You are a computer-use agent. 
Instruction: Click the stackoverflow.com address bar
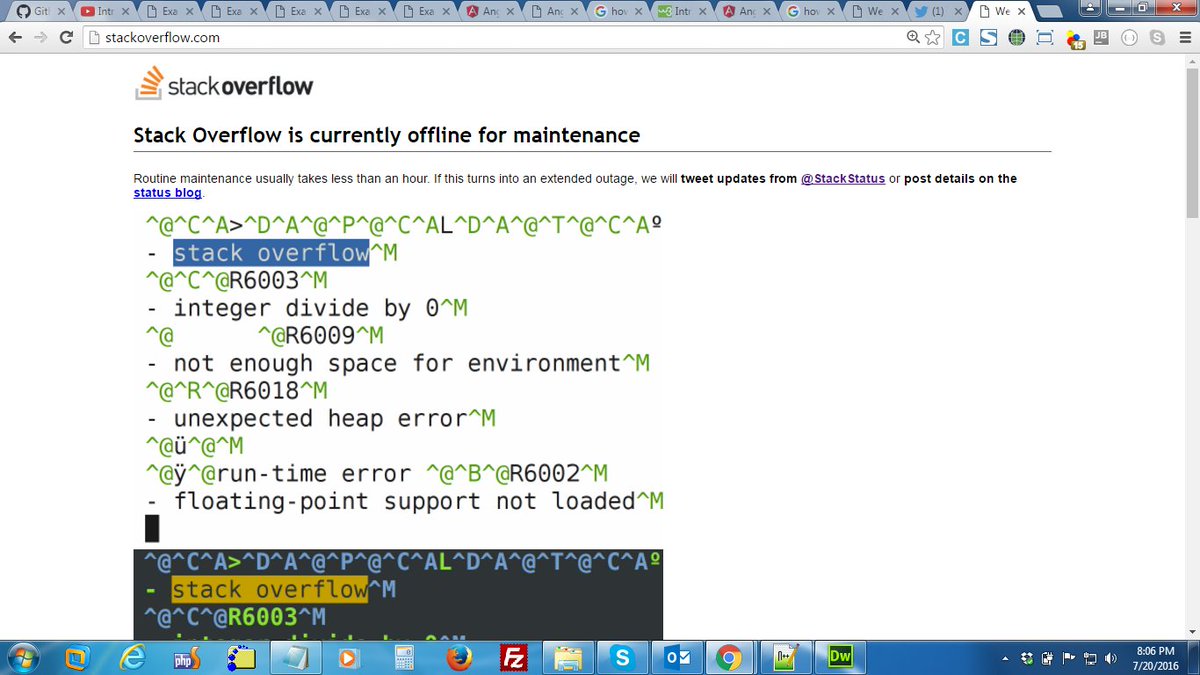(495, 38)
